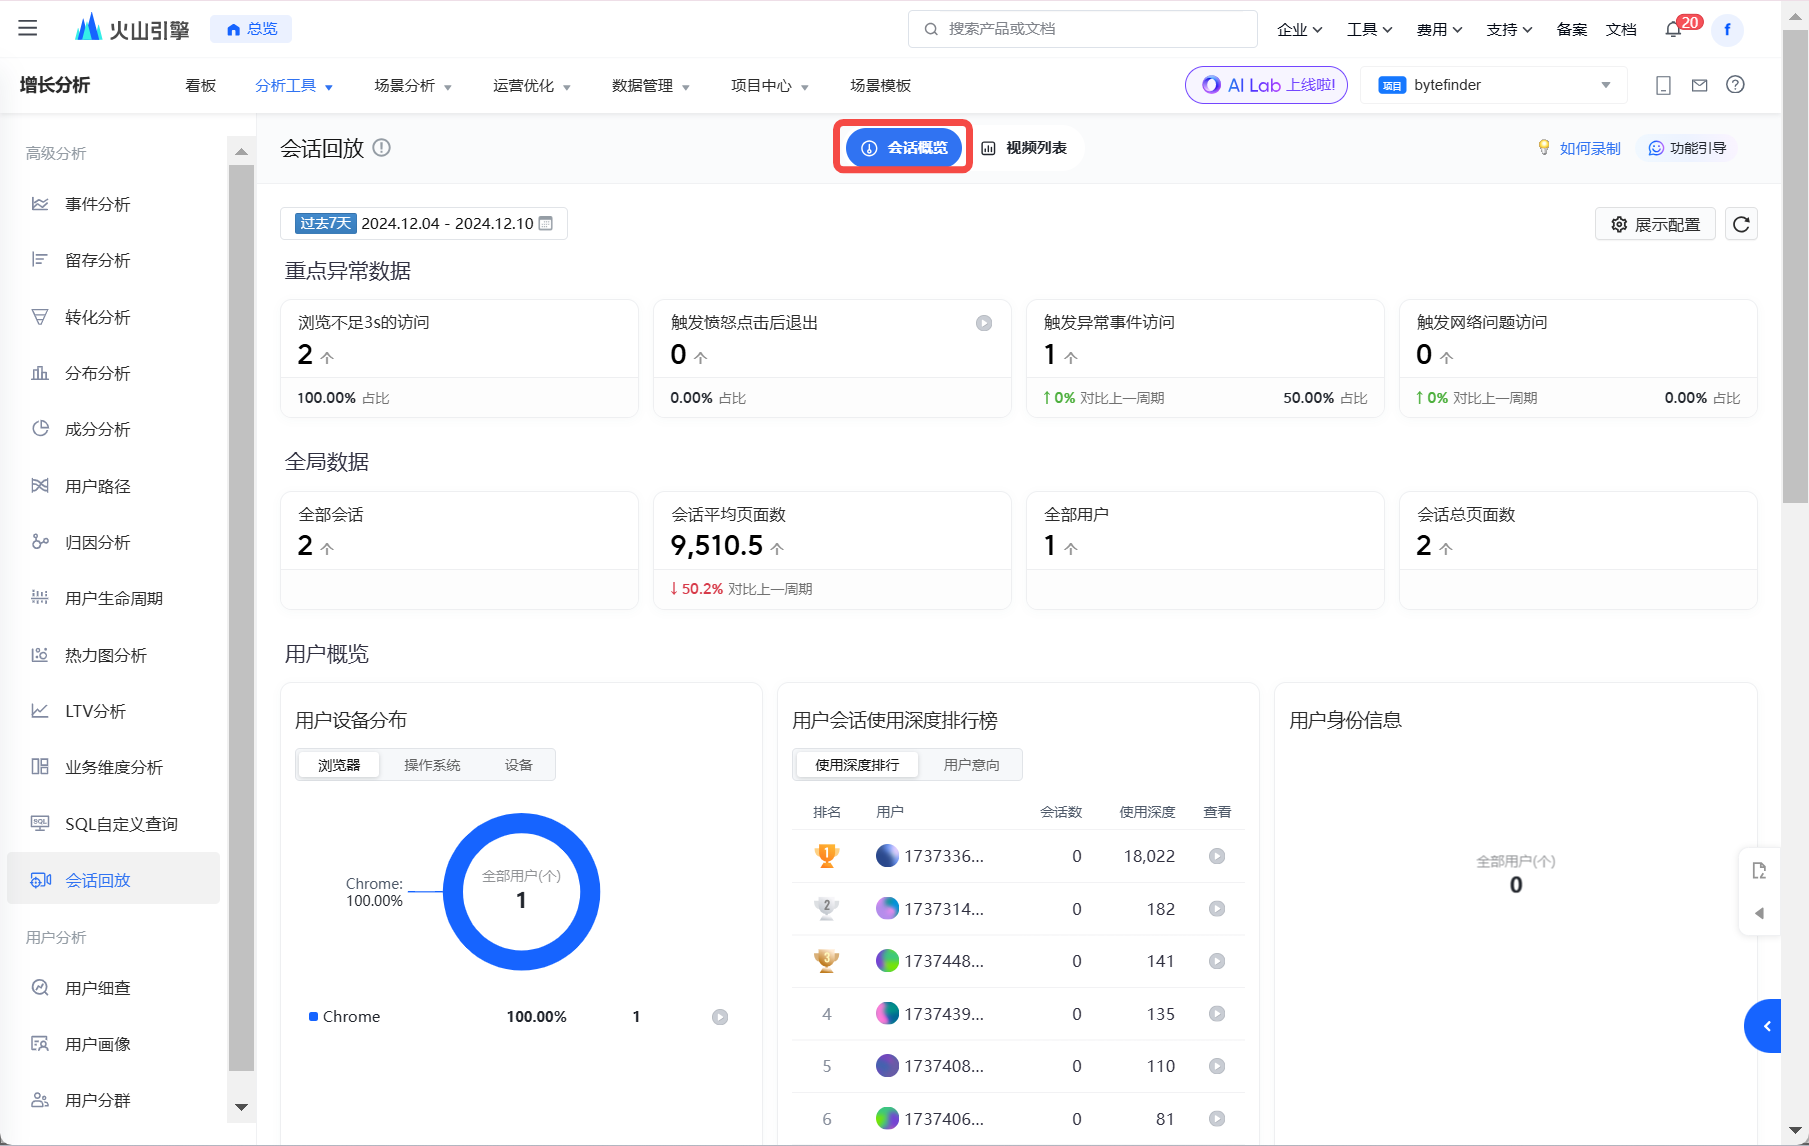Expand the 分析工具 dropdown menu
Image resolution: width=1809 pixels, height=1146 pixels.
pyautogui.click(x=294, y=86)
